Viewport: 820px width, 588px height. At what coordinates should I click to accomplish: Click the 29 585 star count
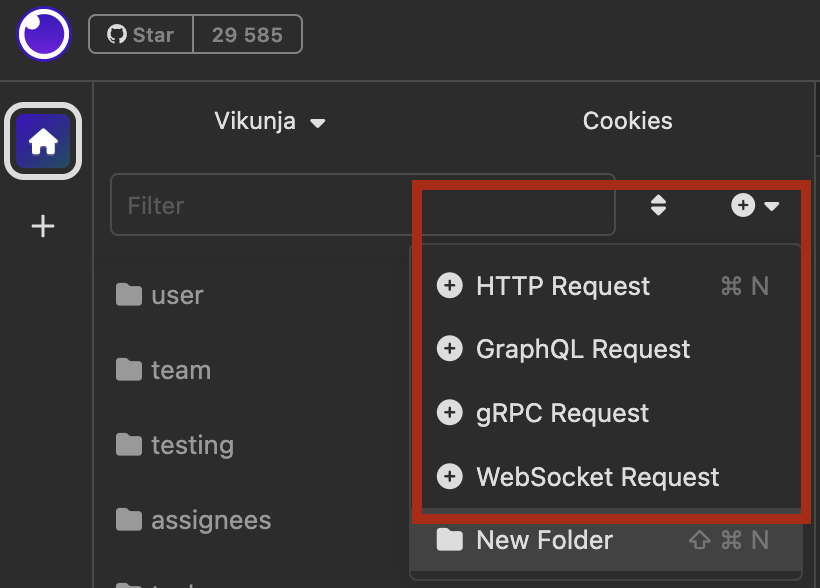pyautogui.click(x=247, y=35)
